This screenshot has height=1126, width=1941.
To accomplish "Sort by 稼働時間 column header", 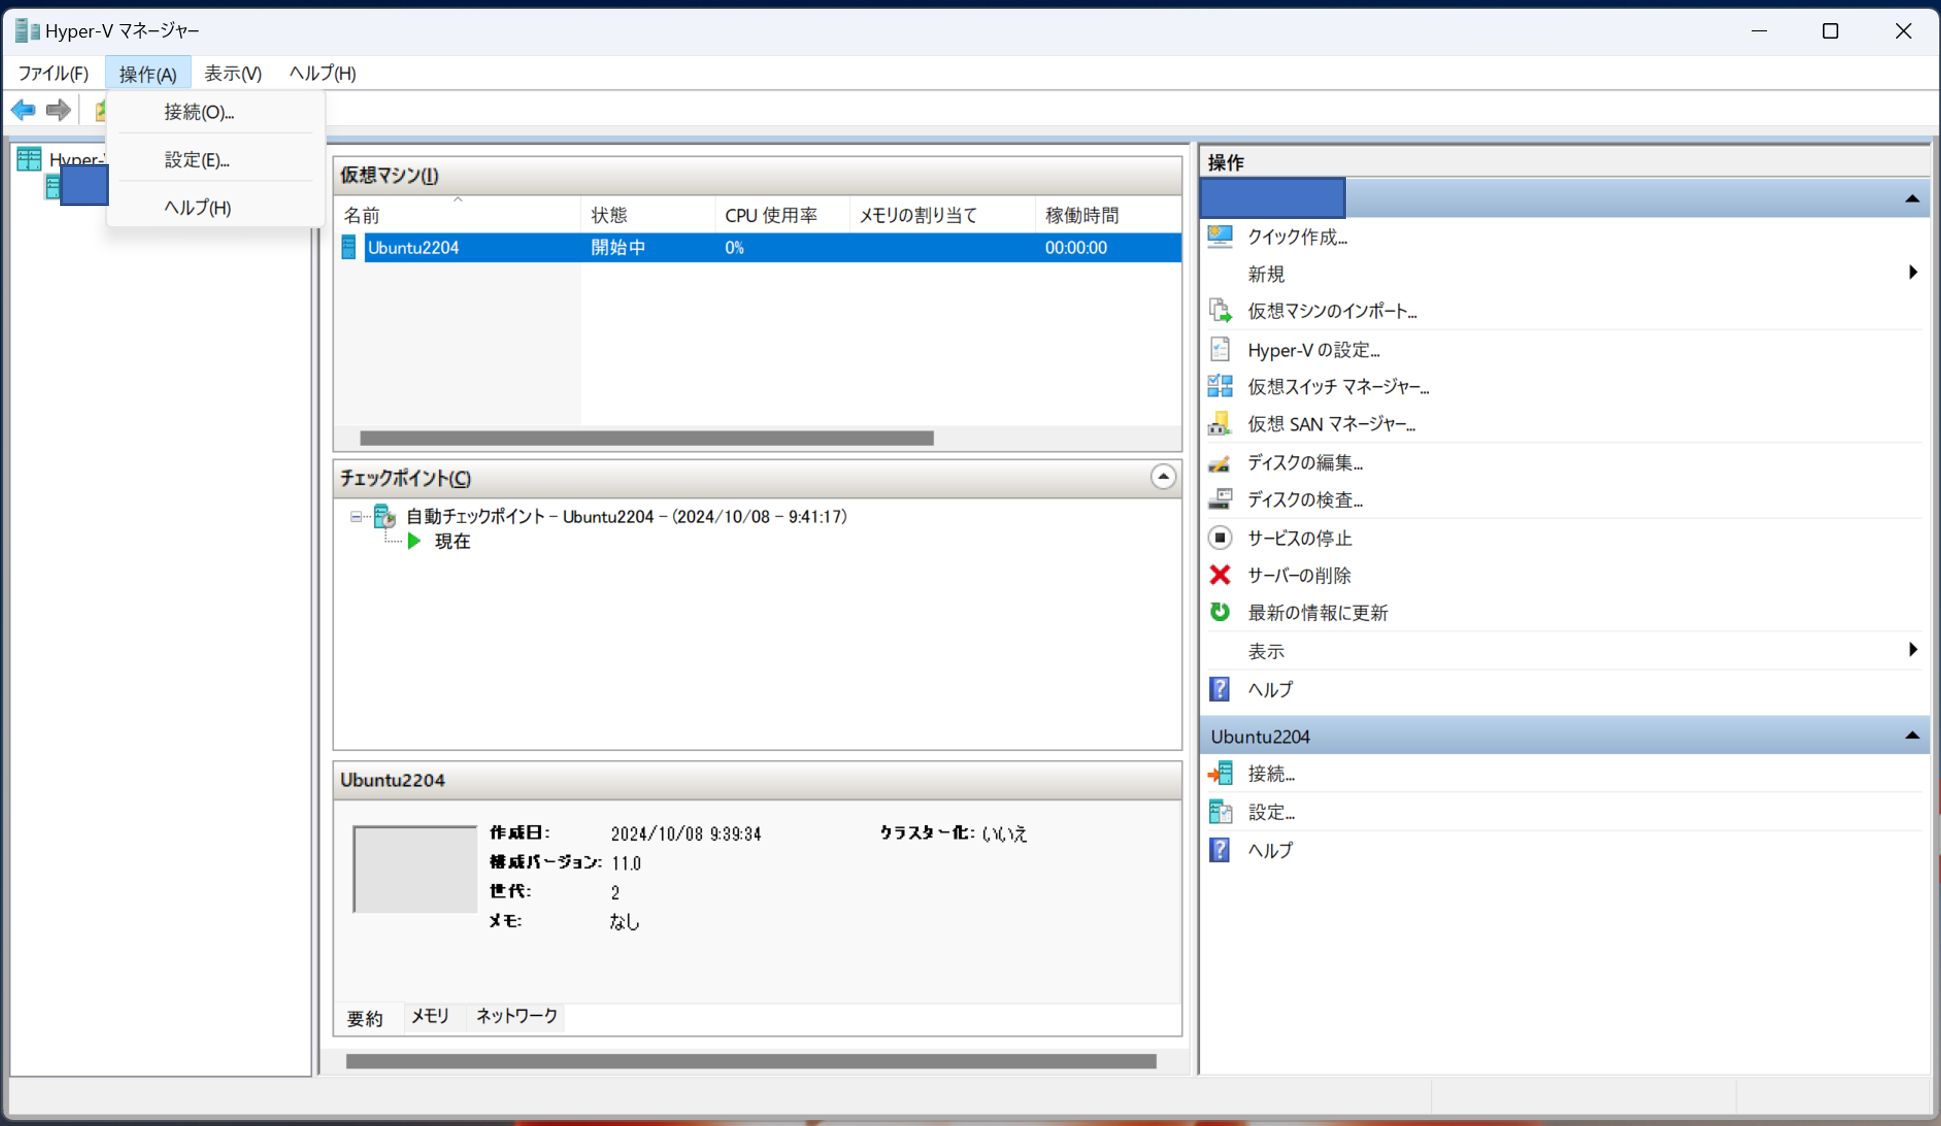I will 1108,215.
